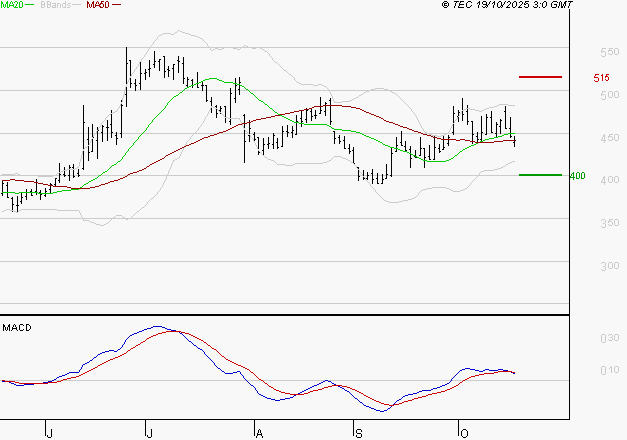This screenshot has width=627, height=440.
Task: Click the 550 price axis label
Action: pyautogui.click(x=609, y=52)
